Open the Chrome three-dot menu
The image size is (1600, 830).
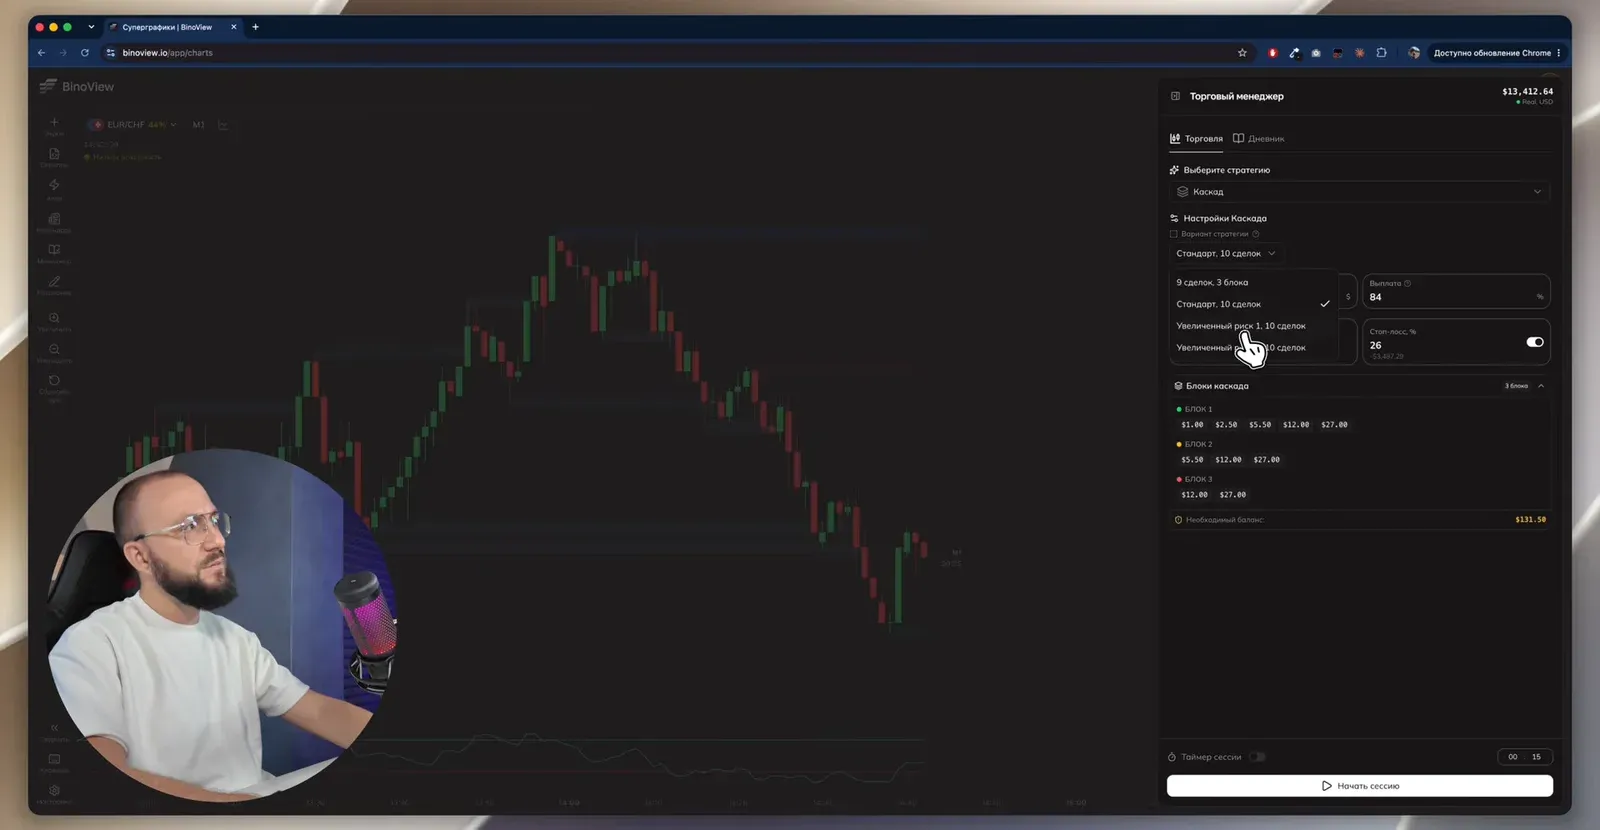(1558, 53)
